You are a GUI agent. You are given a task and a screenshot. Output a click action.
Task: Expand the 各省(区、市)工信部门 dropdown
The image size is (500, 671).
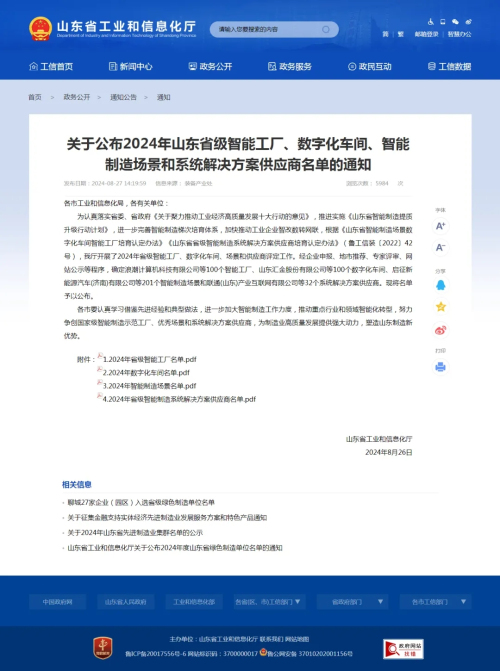(268, 602)
